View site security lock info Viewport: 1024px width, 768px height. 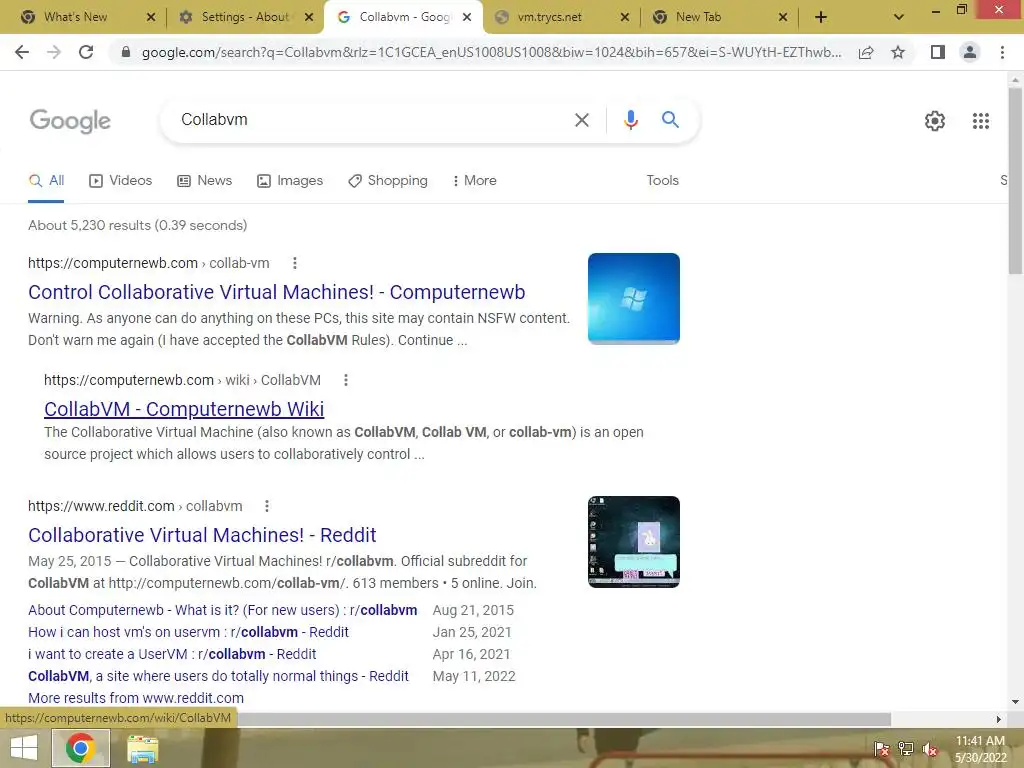point(126,52)
